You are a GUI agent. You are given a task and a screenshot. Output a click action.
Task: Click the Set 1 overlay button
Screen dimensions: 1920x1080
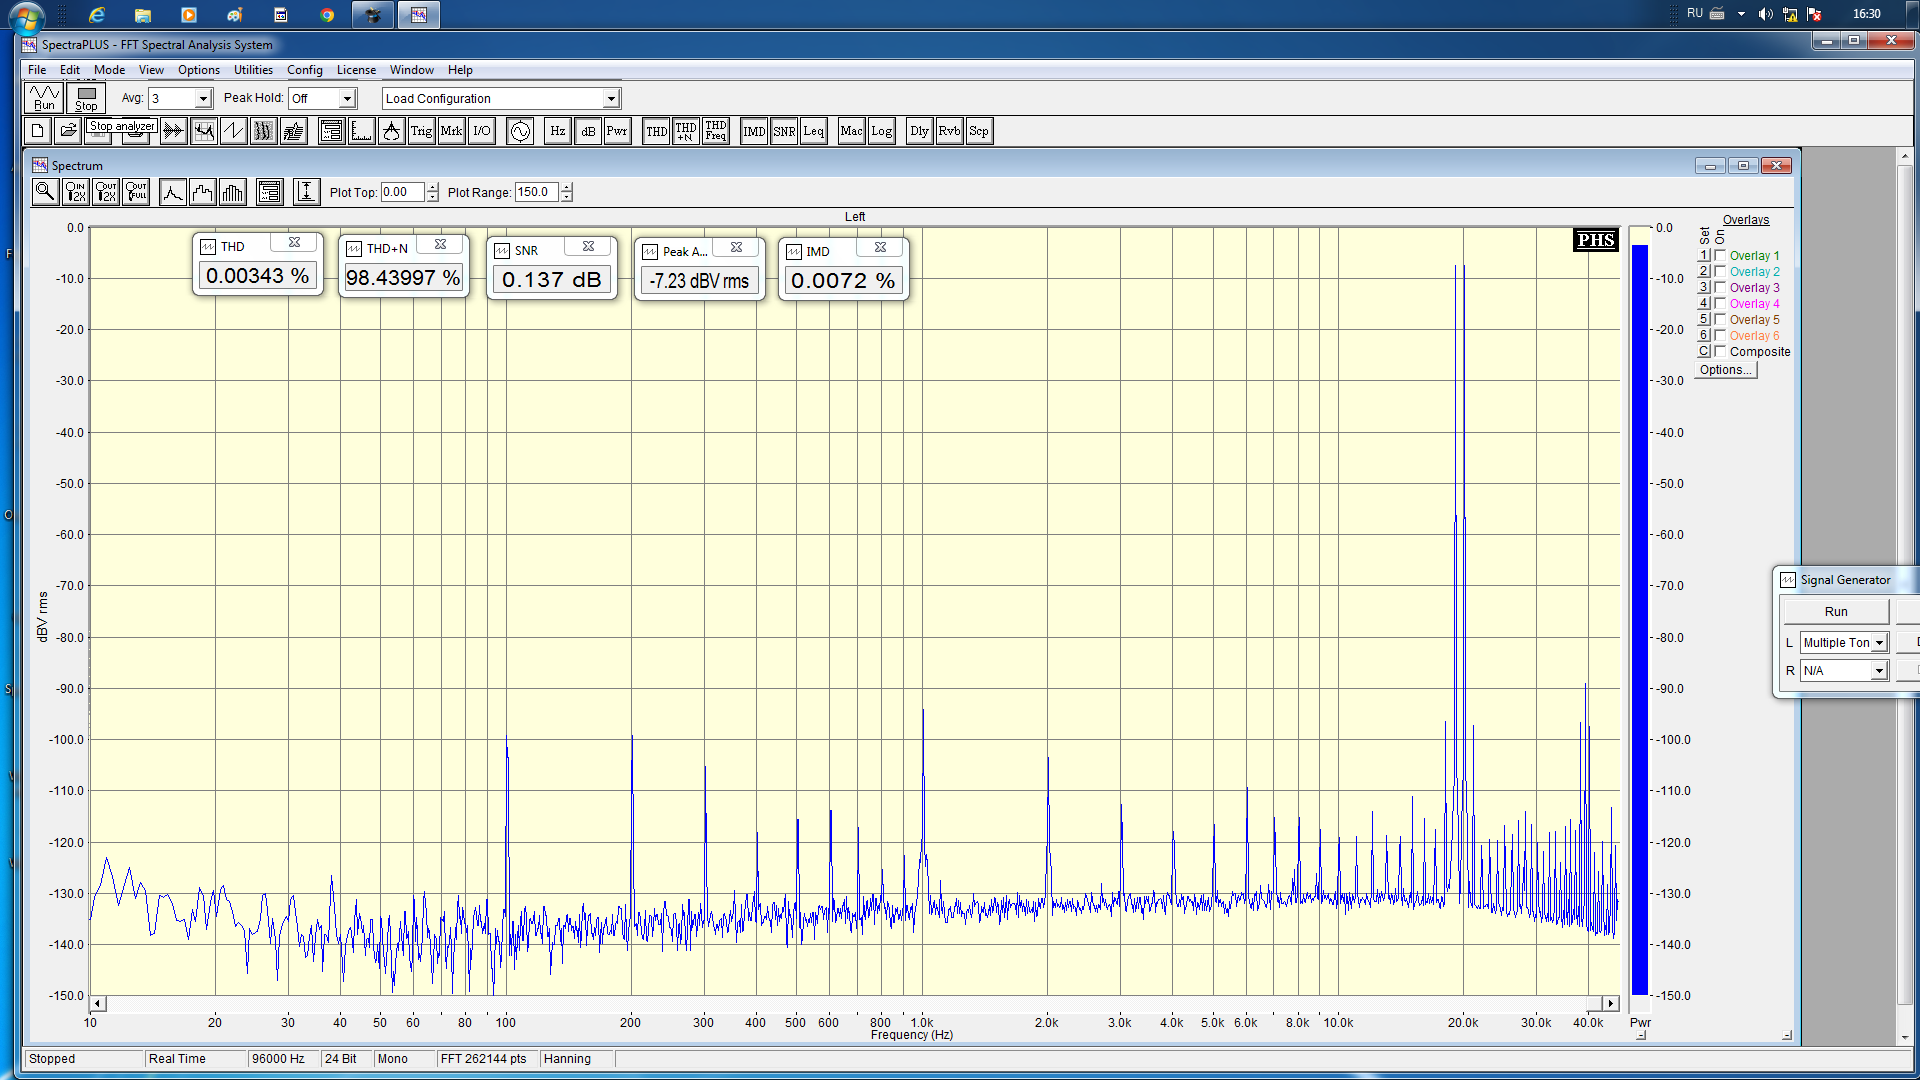click(x=1704, y=255)
